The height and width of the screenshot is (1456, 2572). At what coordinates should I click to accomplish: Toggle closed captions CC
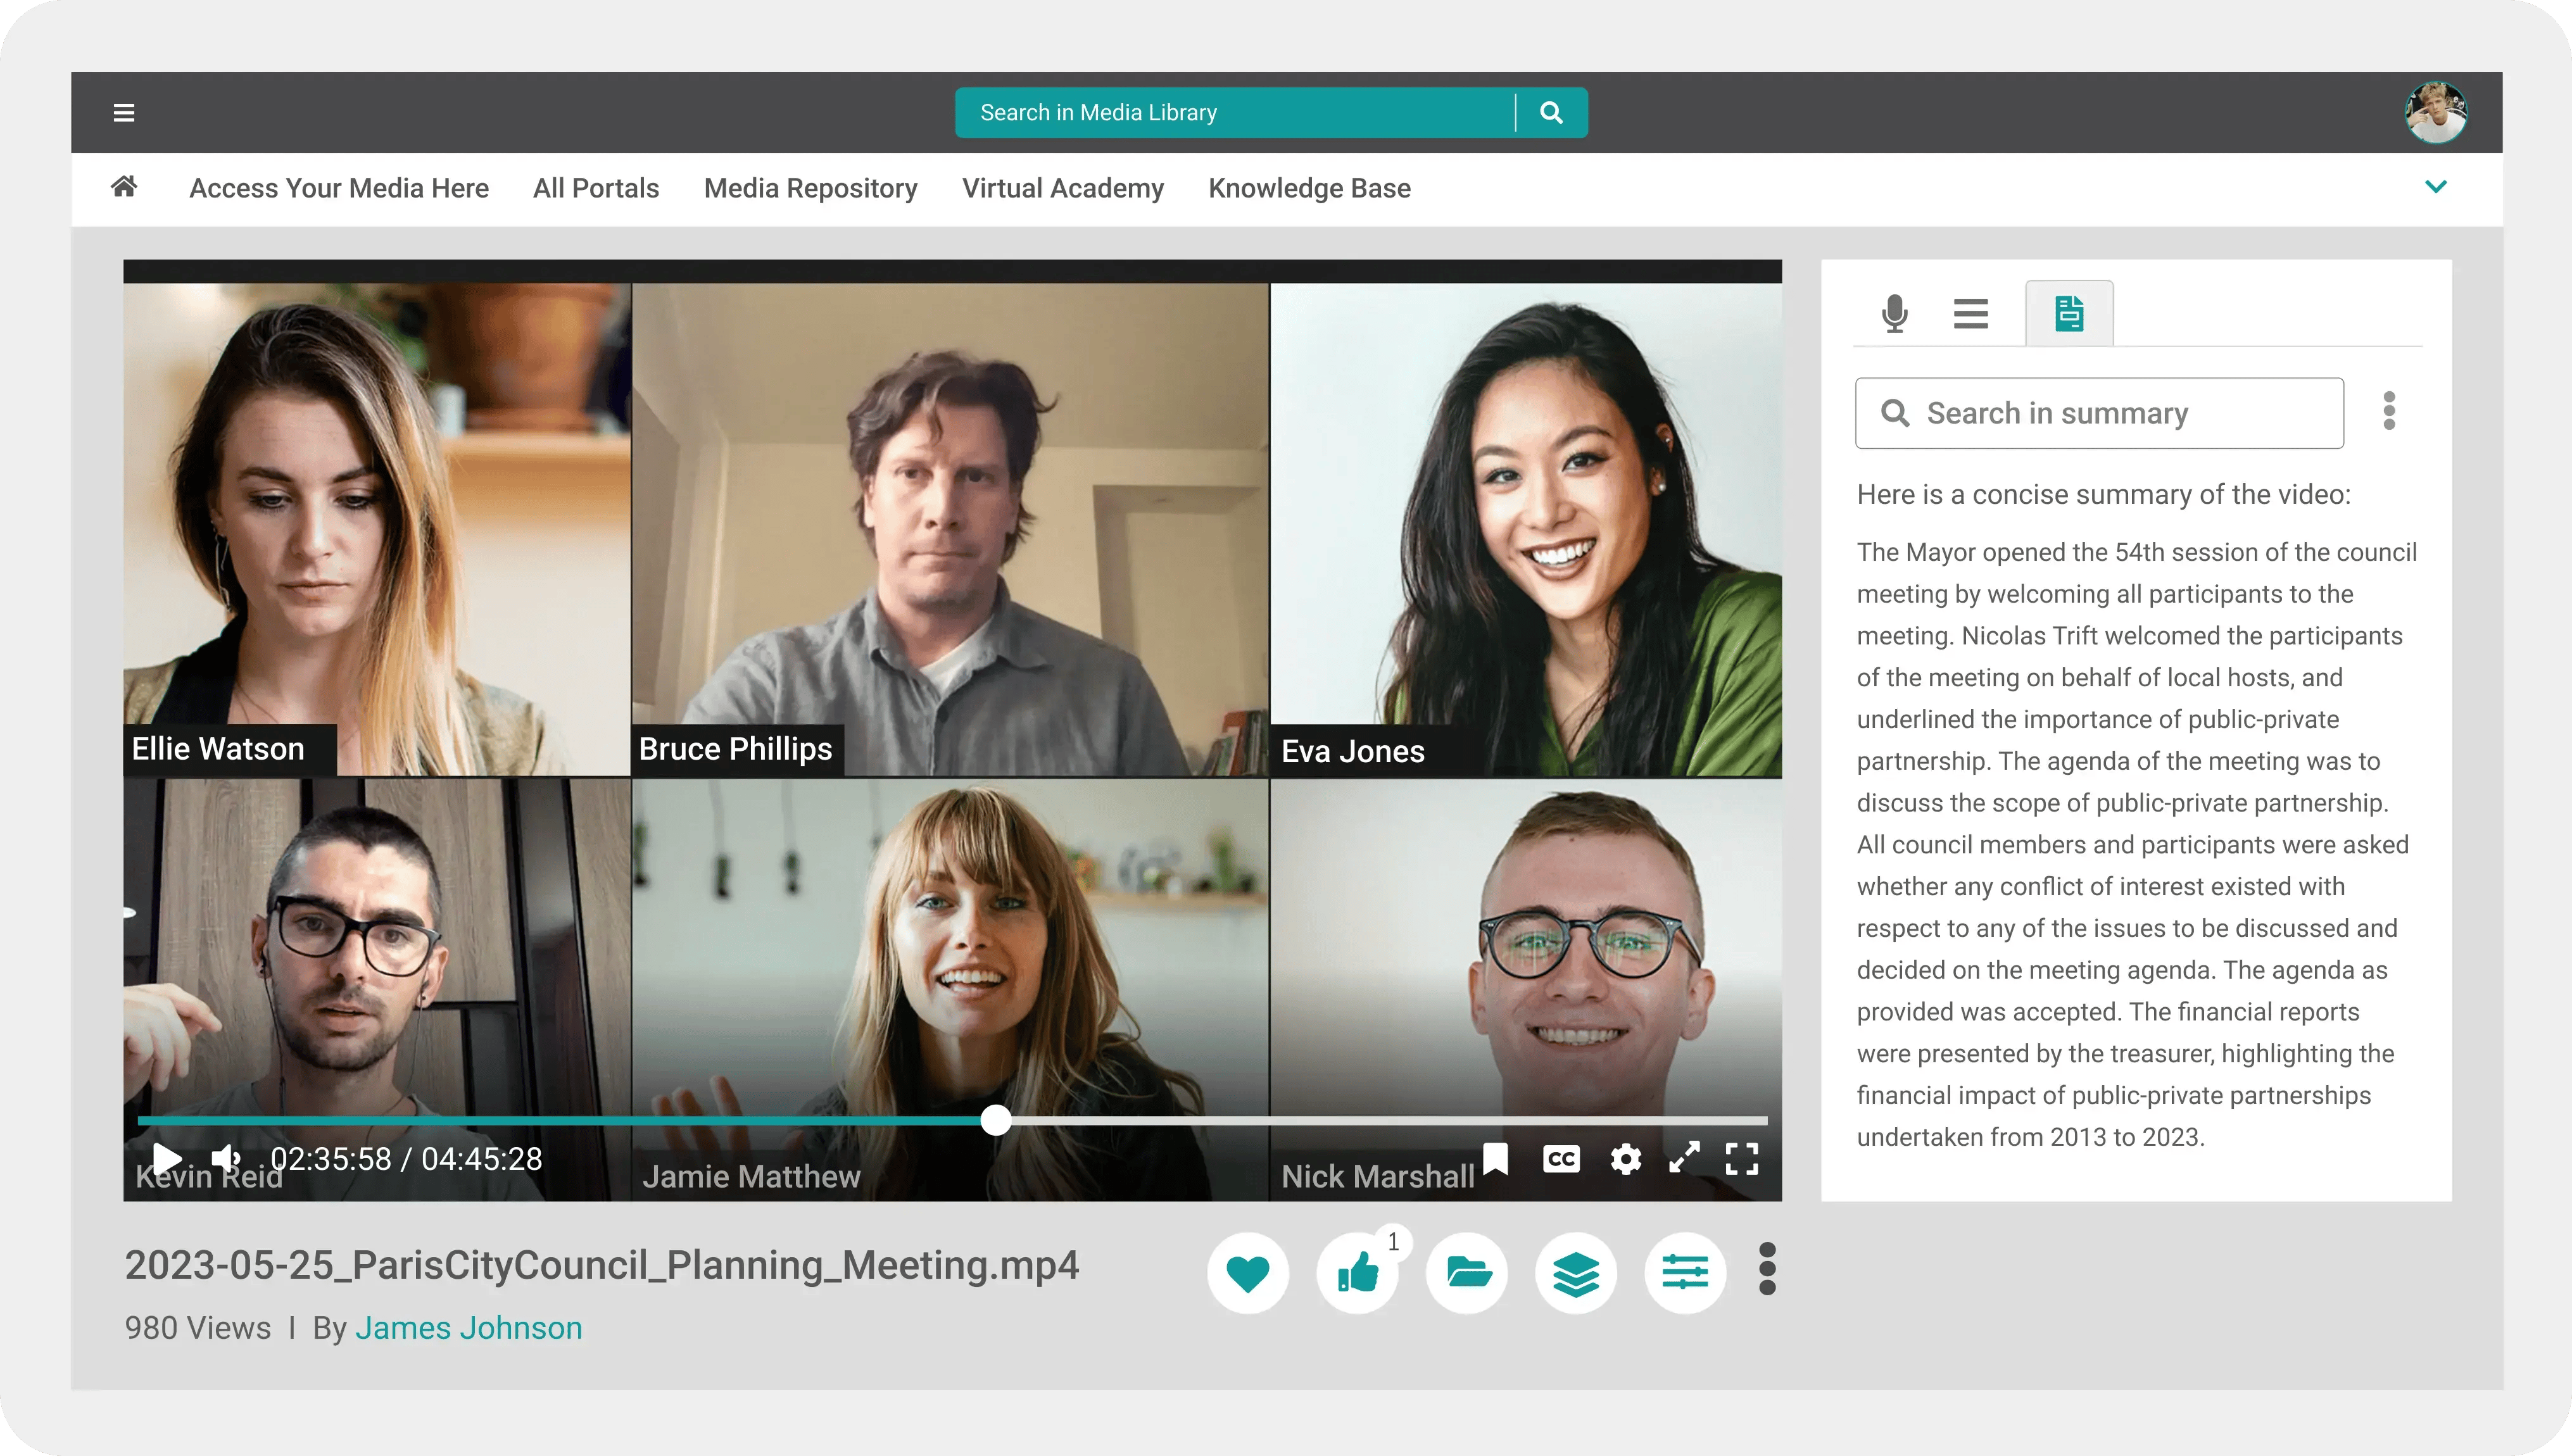(x=1561, y=1159)
